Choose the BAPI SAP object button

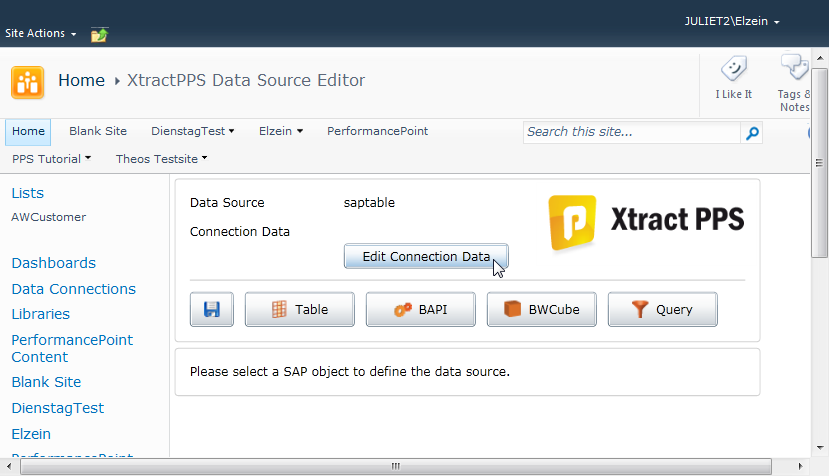click(421, 309)
